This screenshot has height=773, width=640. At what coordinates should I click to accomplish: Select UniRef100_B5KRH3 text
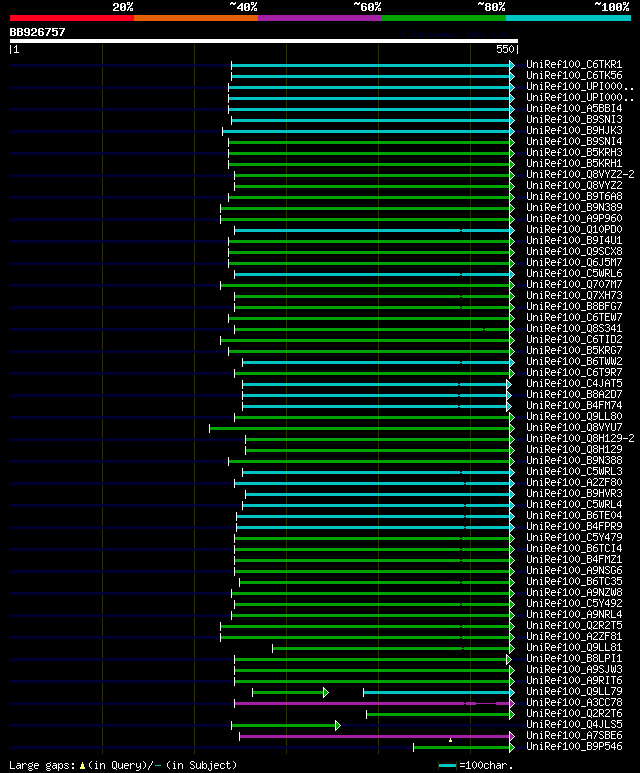(x=574, y=152)
